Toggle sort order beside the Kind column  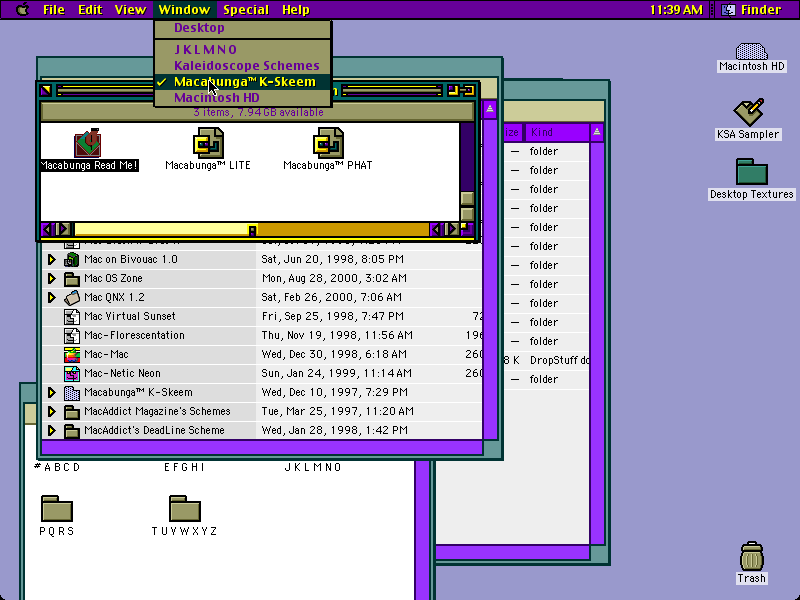click(596, 133)
